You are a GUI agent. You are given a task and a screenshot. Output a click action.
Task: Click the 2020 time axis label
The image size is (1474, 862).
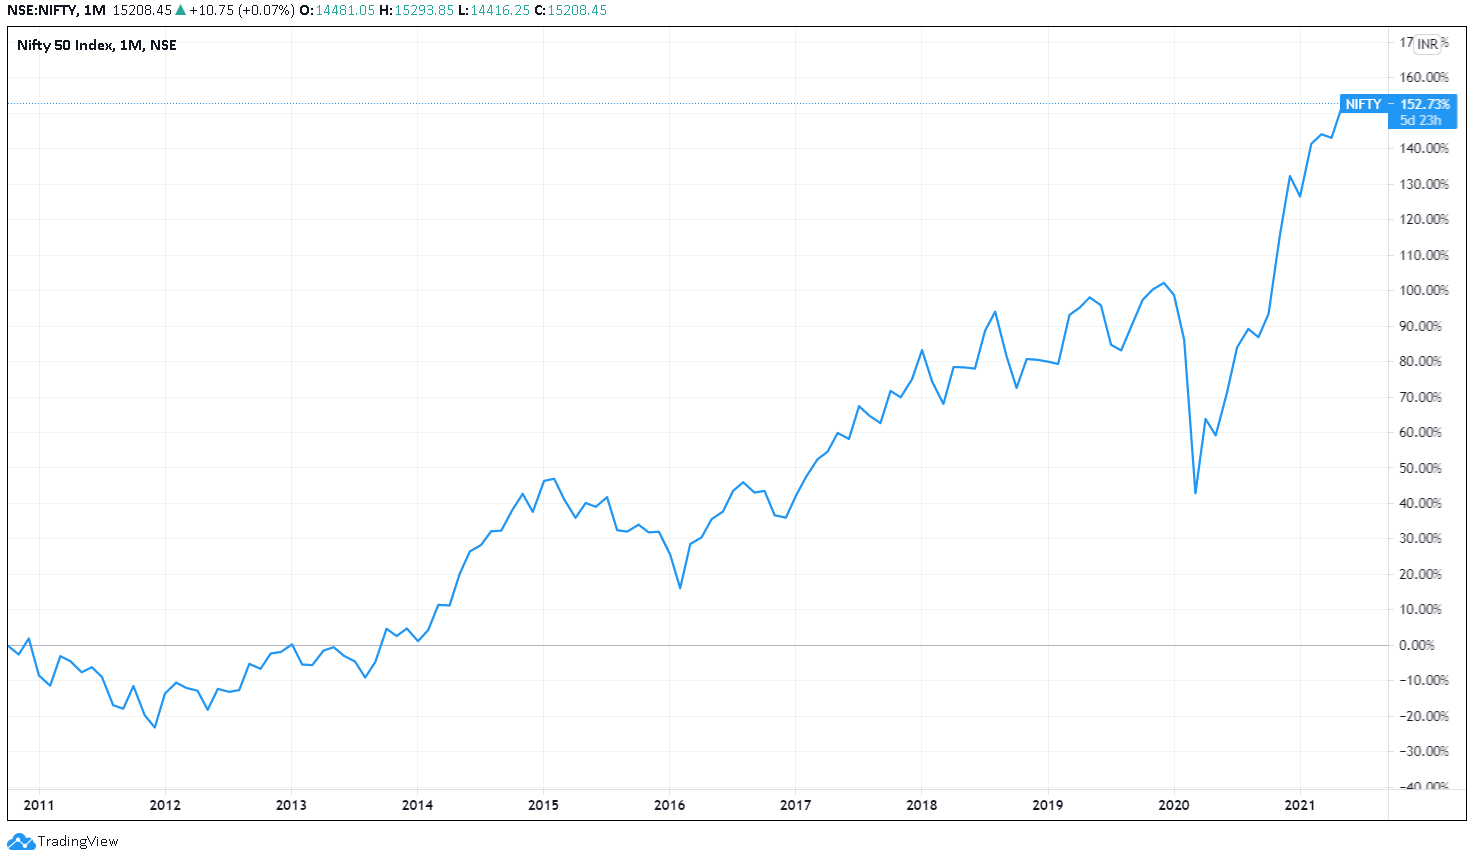(1173, 805)
